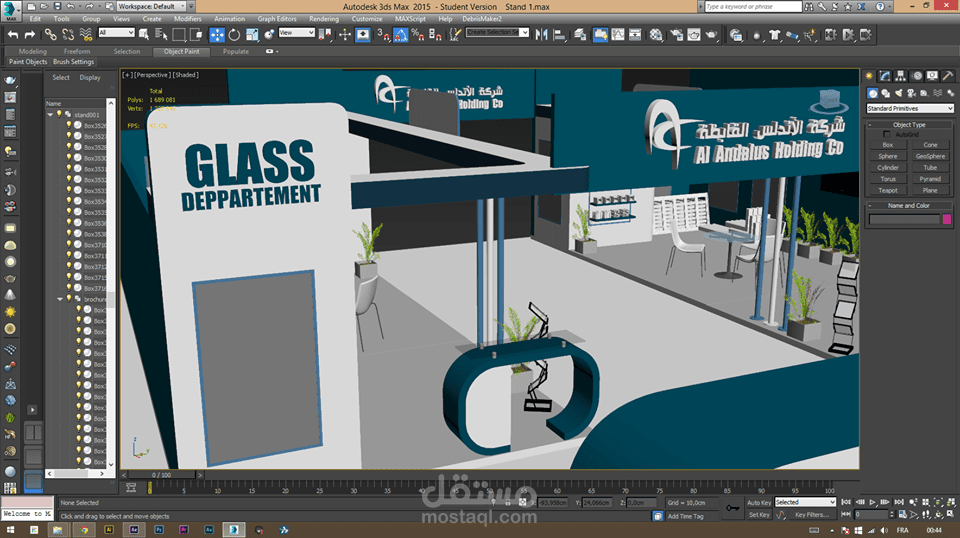
Task: Click the magenta object color swatch
Action: 947,219
